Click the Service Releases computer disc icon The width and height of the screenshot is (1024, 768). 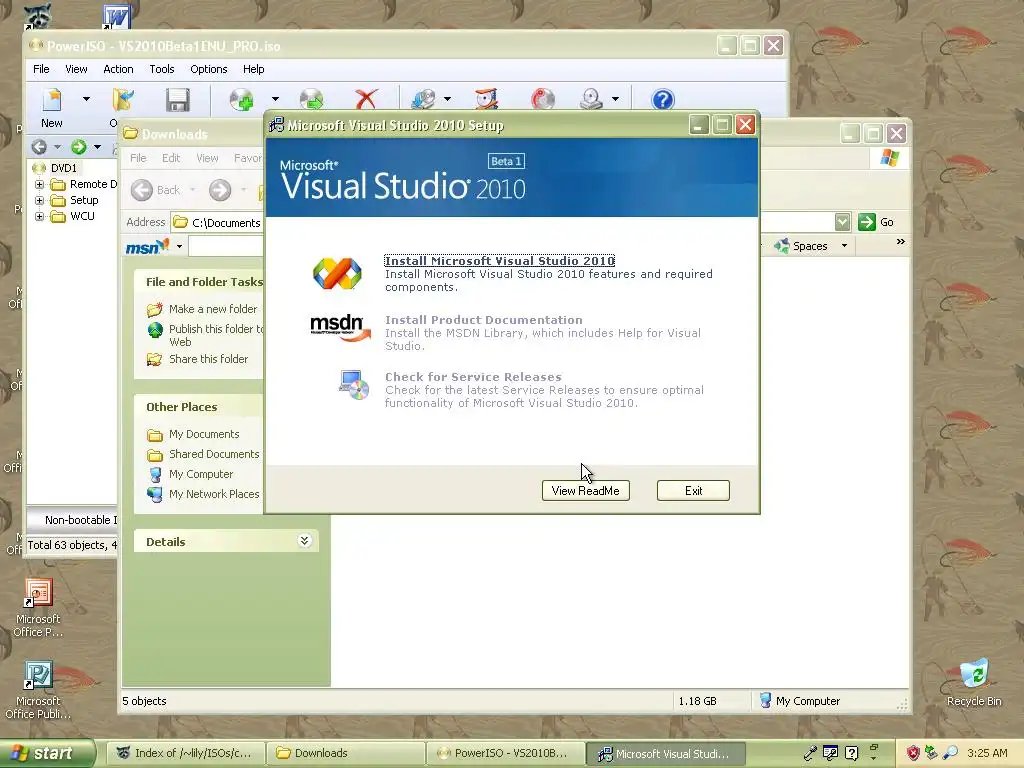click(354, 385)
